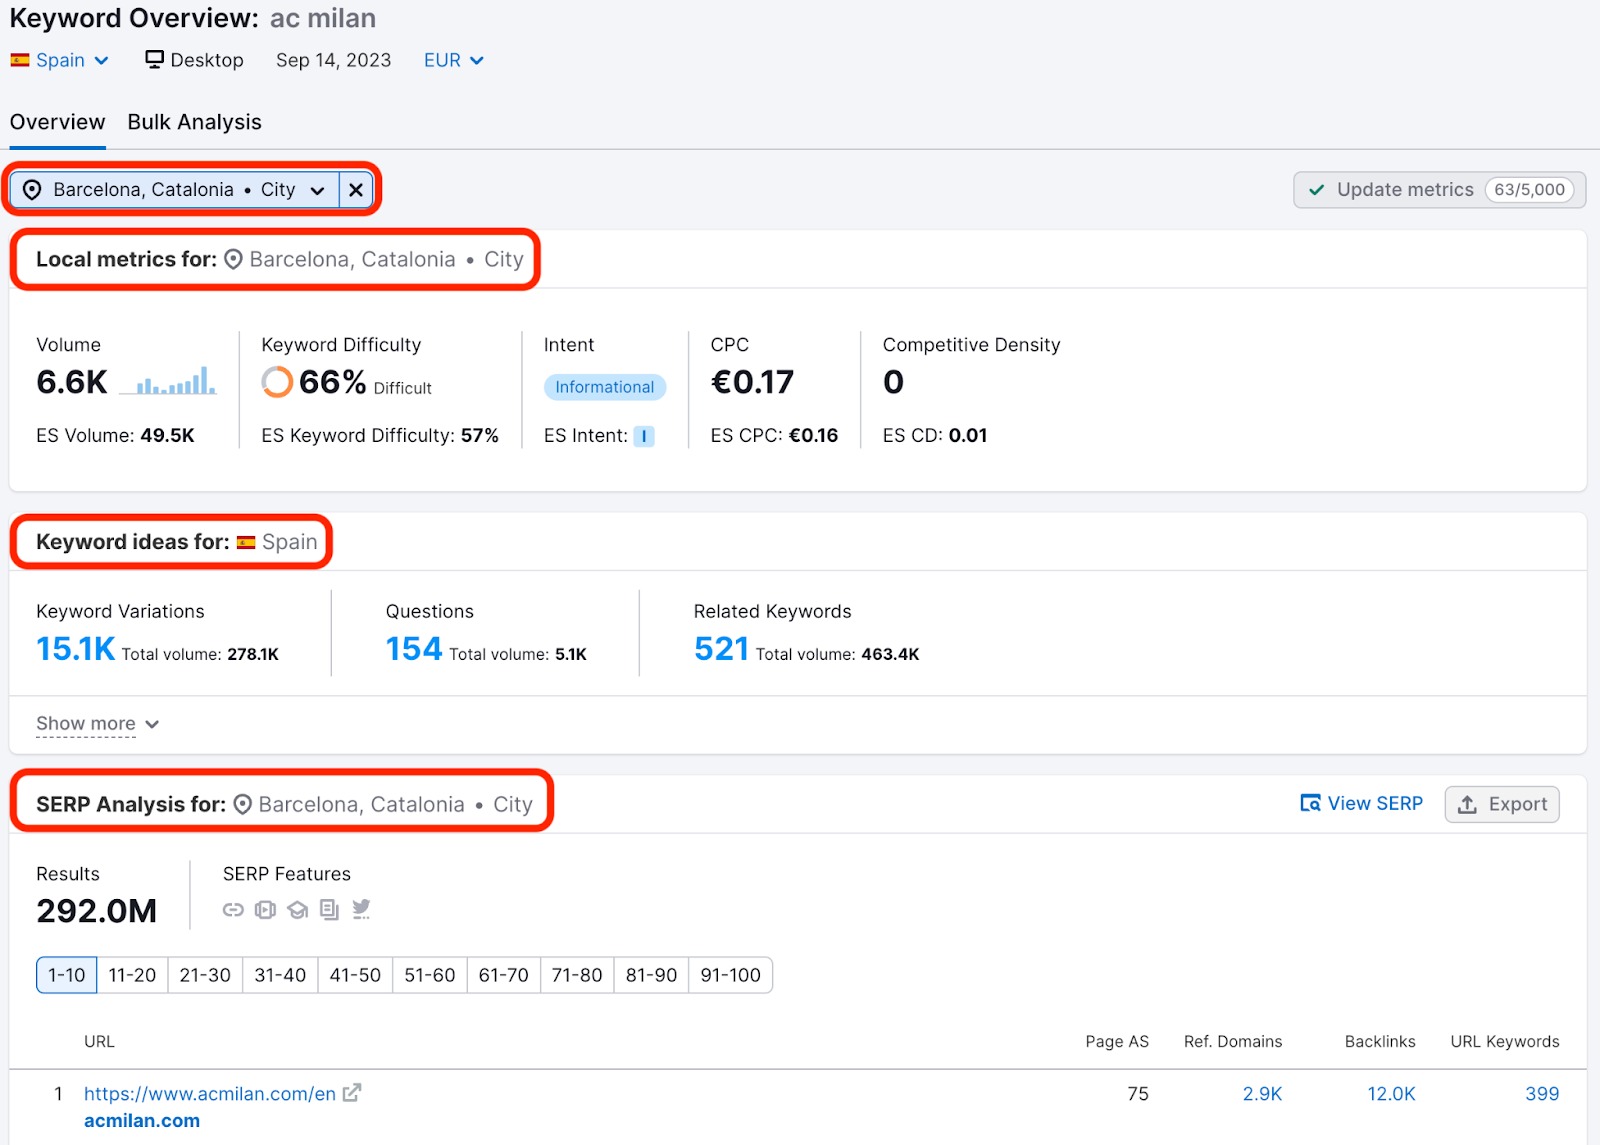Viewport: 1600px width, 1145px height.
Task: Click the ES Volume: 49.5K text
Action: [115, 436]
